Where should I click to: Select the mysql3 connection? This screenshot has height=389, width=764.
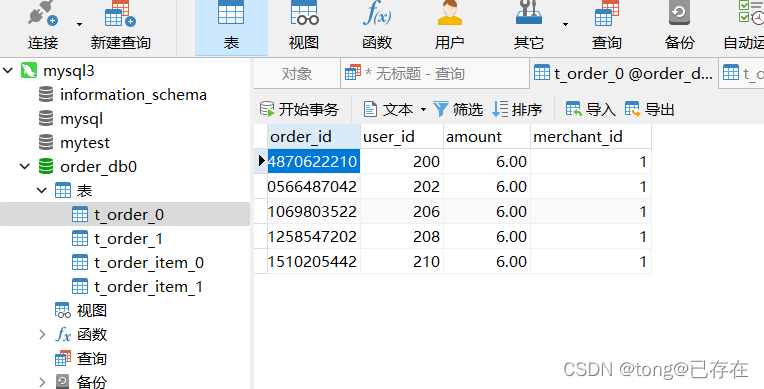[69, 71]
